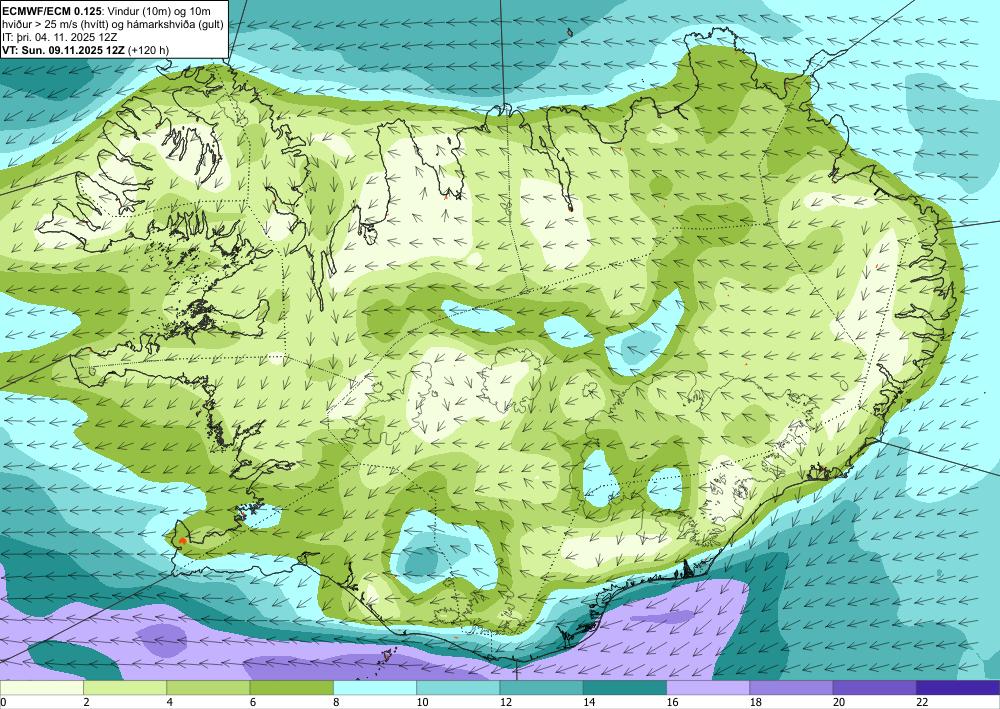Click the legend value label "0"
Viewport: 1000px width, 709px height.
3,703
